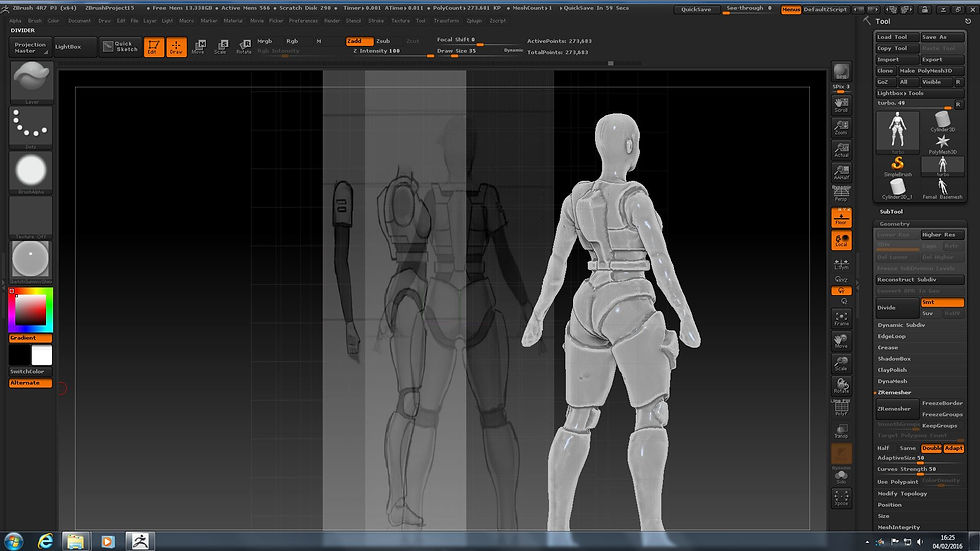Open the Zplugin menu
The image size is (980, 551).
tap(474, 20)
